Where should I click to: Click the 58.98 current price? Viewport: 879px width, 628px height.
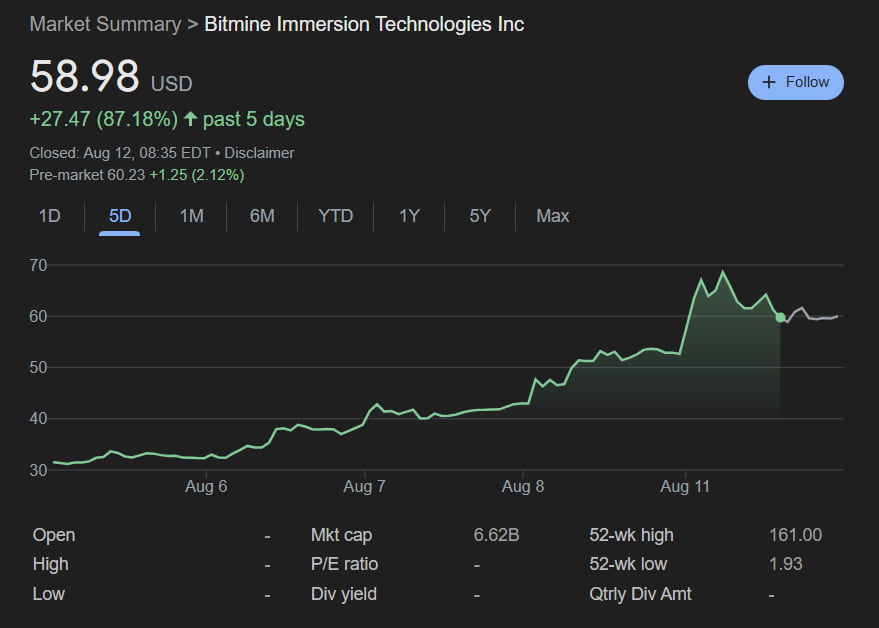84,76
